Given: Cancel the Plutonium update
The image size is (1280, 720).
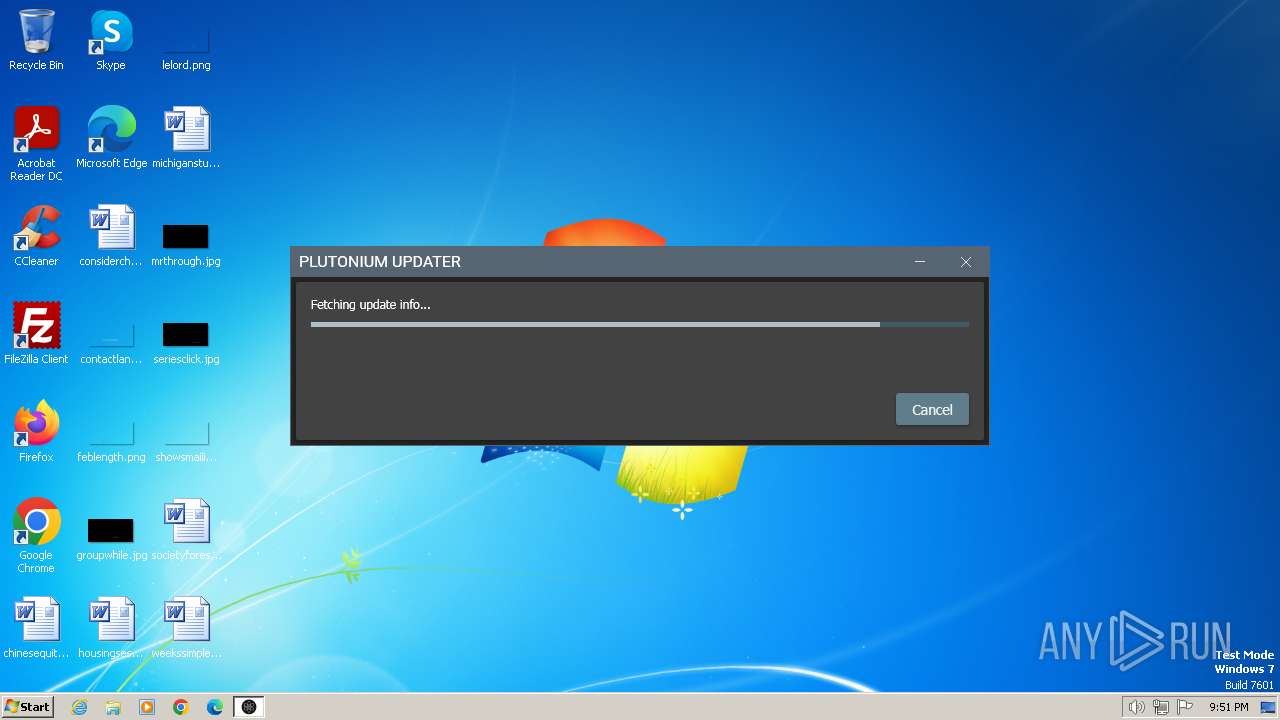Looking at the screenshot, I should (932, 410).
